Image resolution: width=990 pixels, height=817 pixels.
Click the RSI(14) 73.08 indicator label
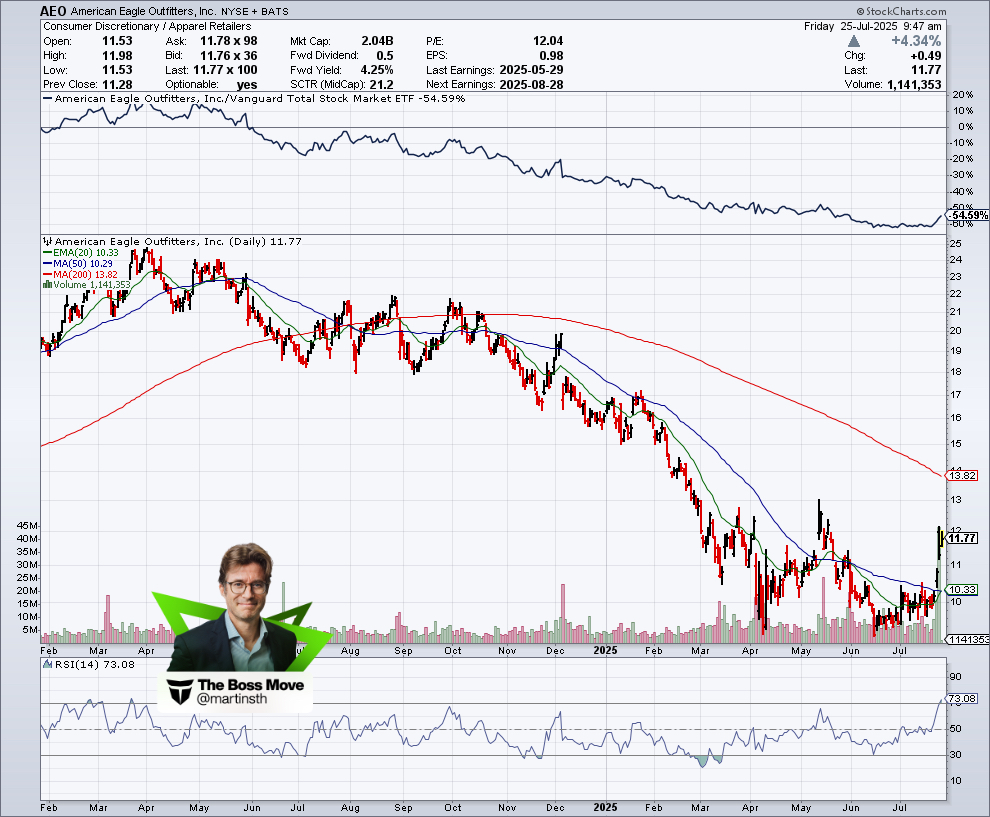click(88, 664)
